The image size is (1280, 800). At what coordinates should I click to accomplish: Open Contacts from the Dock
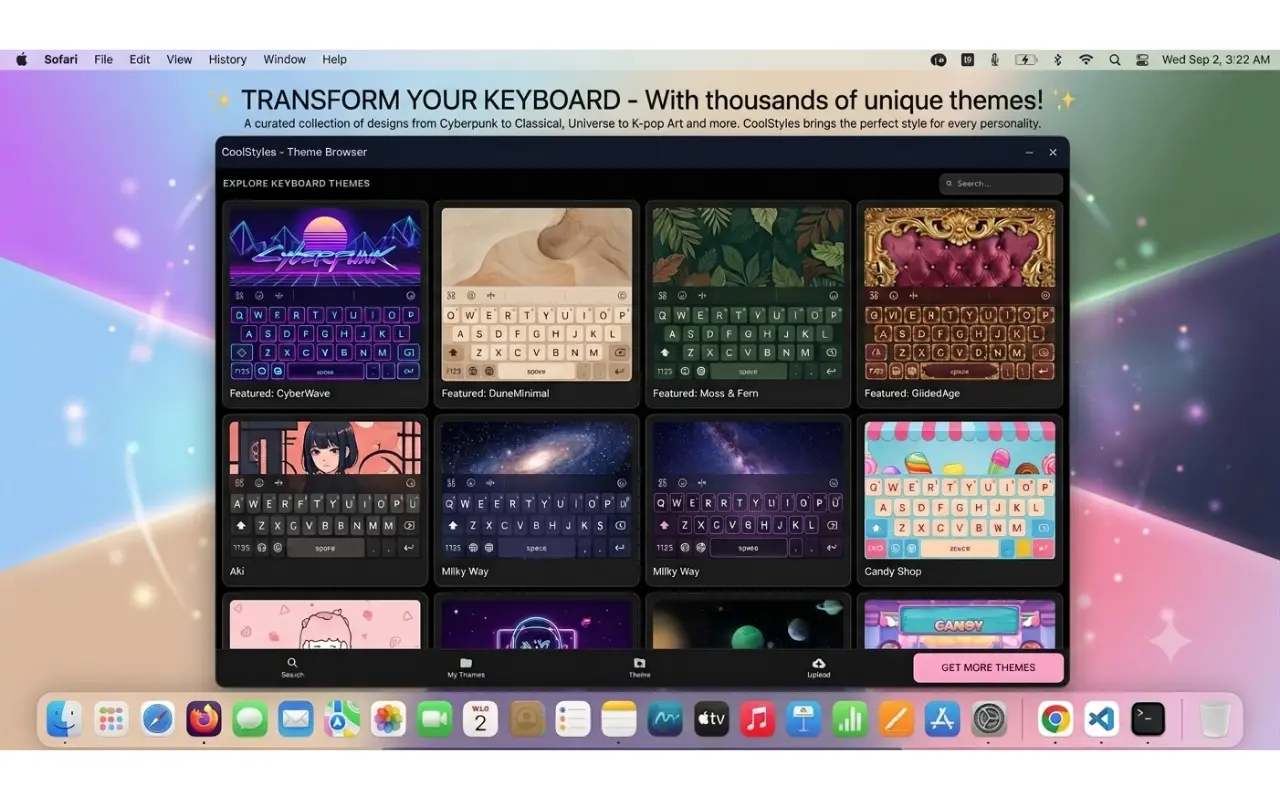click(x=526, y=718)
